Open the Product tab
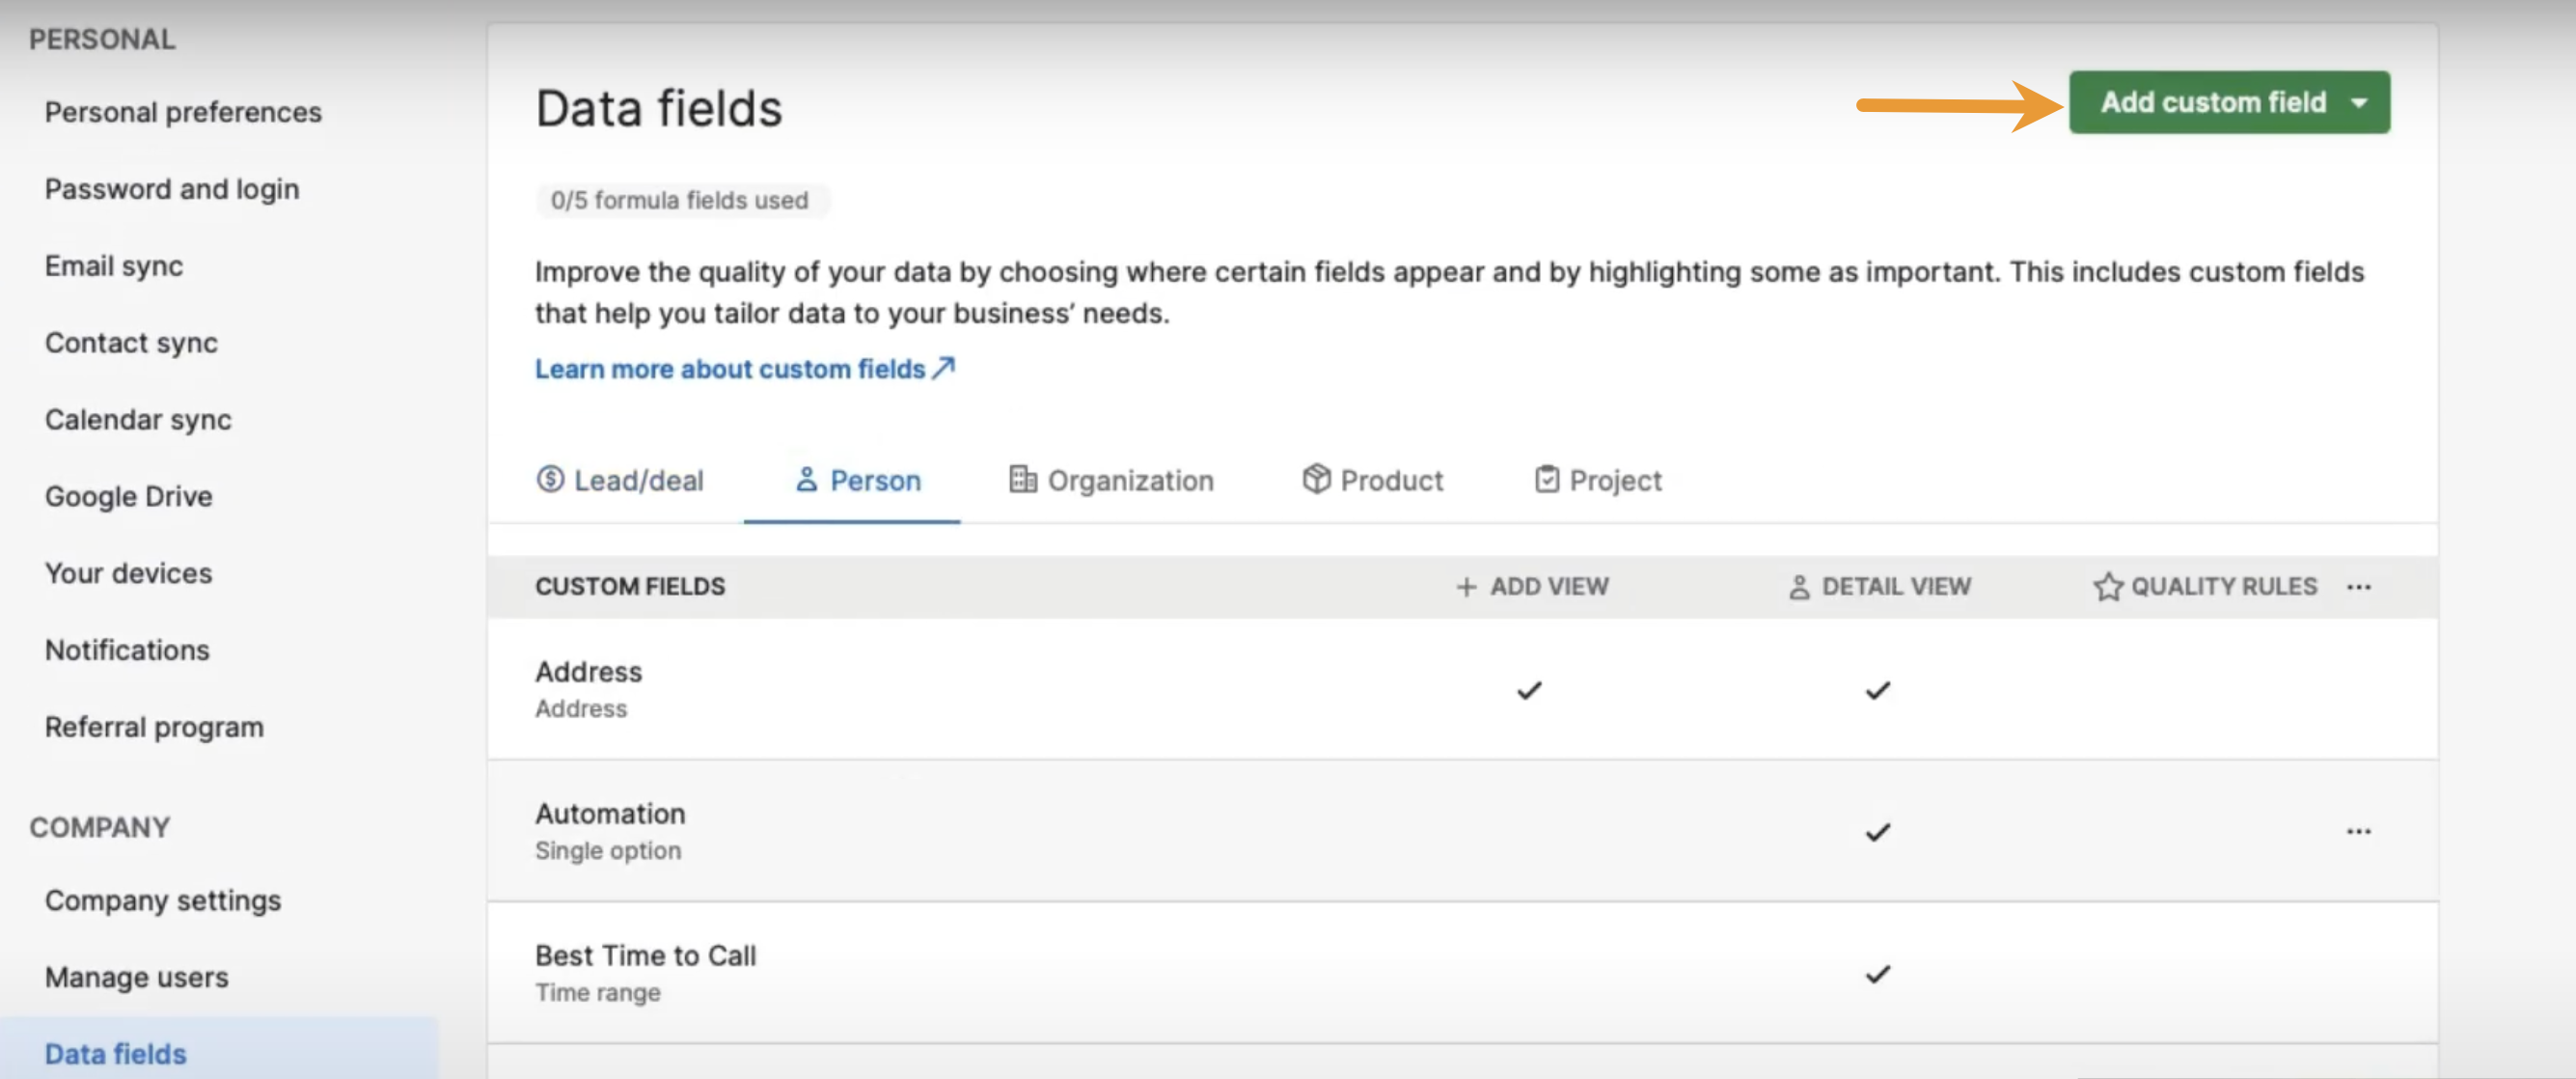Screen dimensions: 2576x1079 [x=1372, y=481]
